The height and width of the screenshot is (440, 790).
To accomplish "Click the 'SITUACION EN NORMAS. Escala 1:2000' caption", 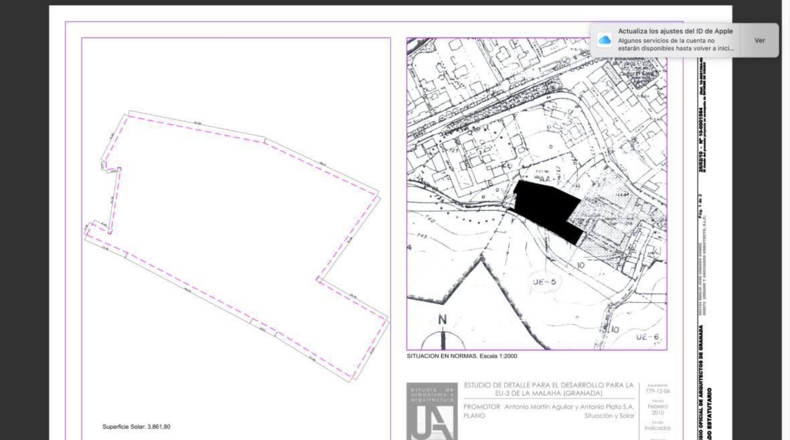I will pos(462,356).
